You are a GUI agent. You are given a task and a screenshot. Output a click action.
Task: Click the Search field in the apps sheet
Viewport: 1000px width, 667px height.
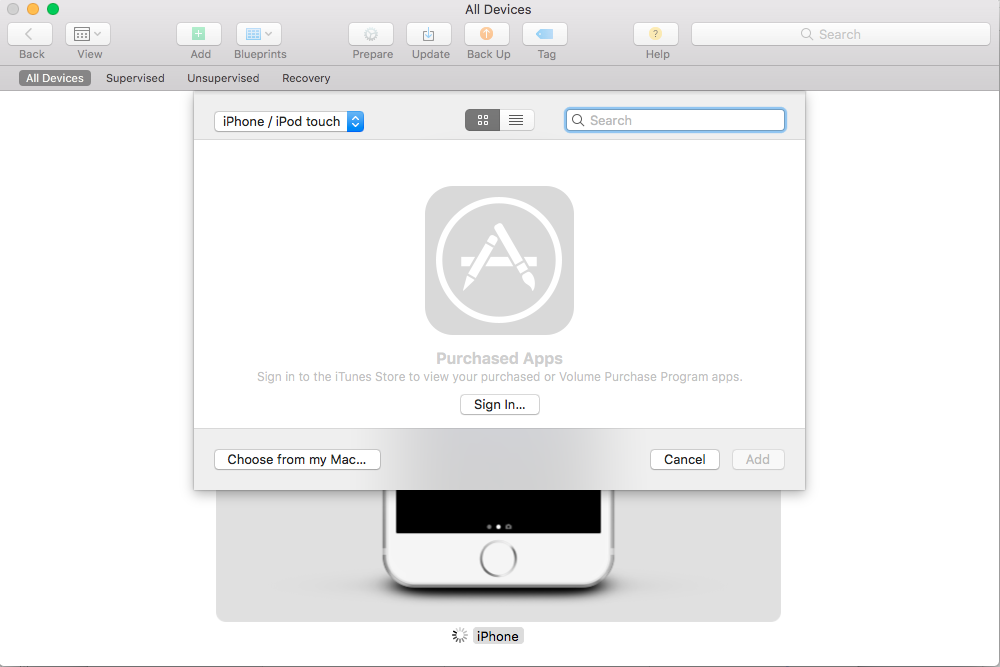tap(675, 120)
